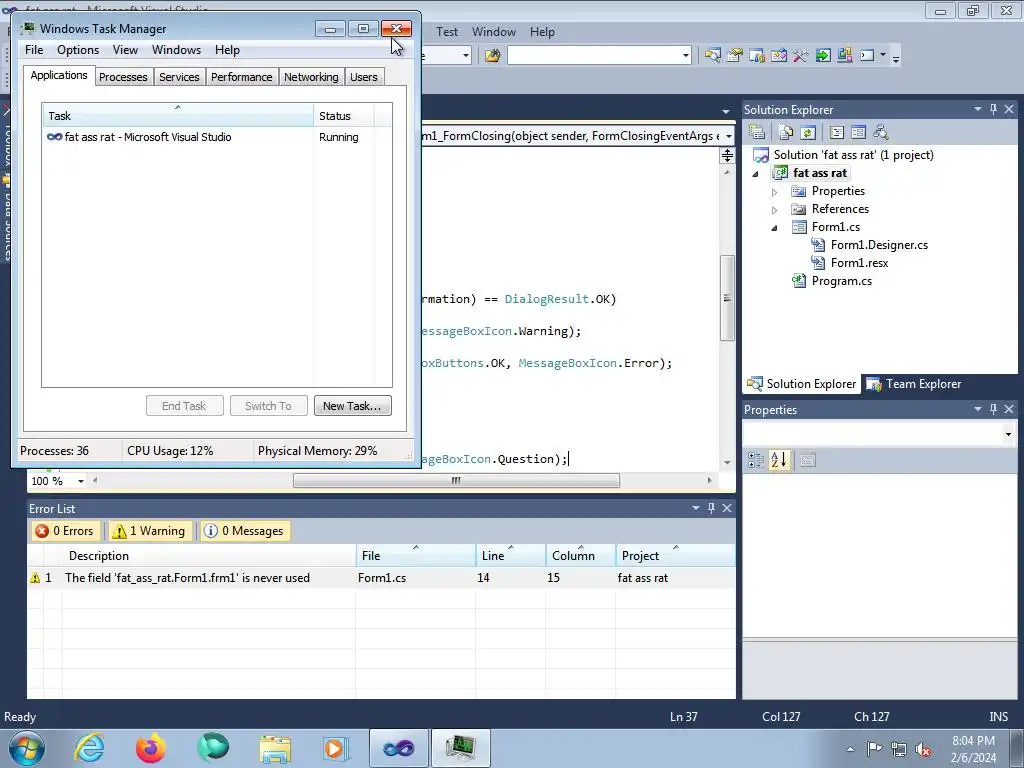Switch to the Processes tab in Task Manager
This screenshot has width=1024, height=768.
click(123, 77)
